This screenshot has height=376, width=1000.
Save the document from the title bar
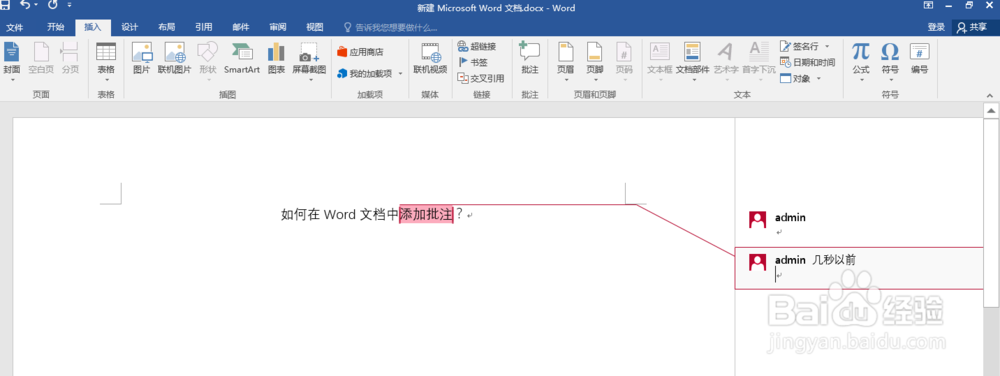point(4,5)
